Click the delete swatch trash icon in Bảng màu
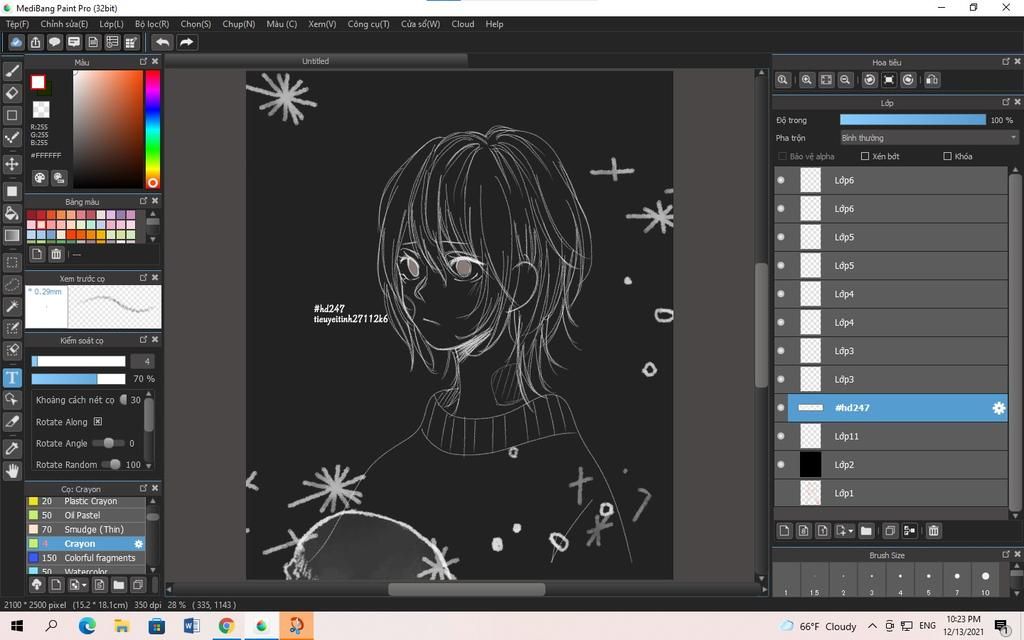This screenshot has height=640, width=1024. 56,254
